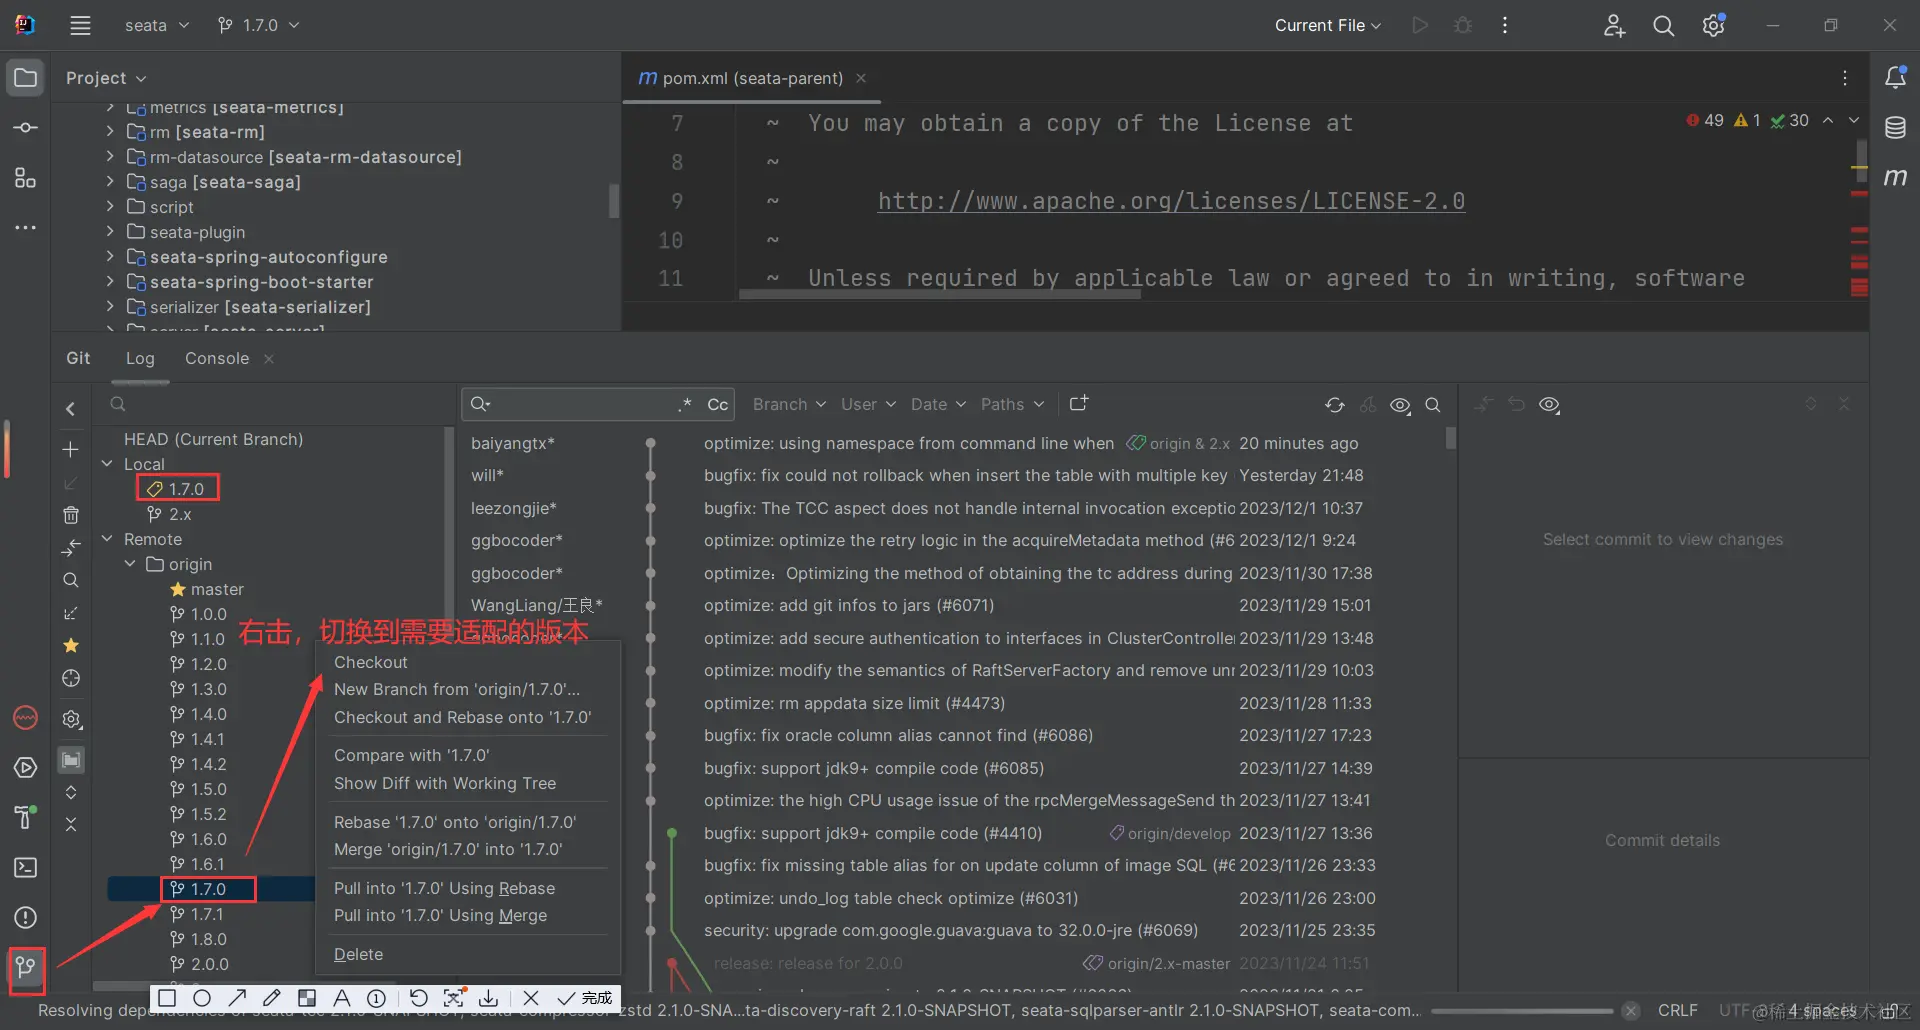Image resolution: width=1920 pixels, height=1030 pixels.
Task: Open the Services tool window
Action: pos(26,768)
